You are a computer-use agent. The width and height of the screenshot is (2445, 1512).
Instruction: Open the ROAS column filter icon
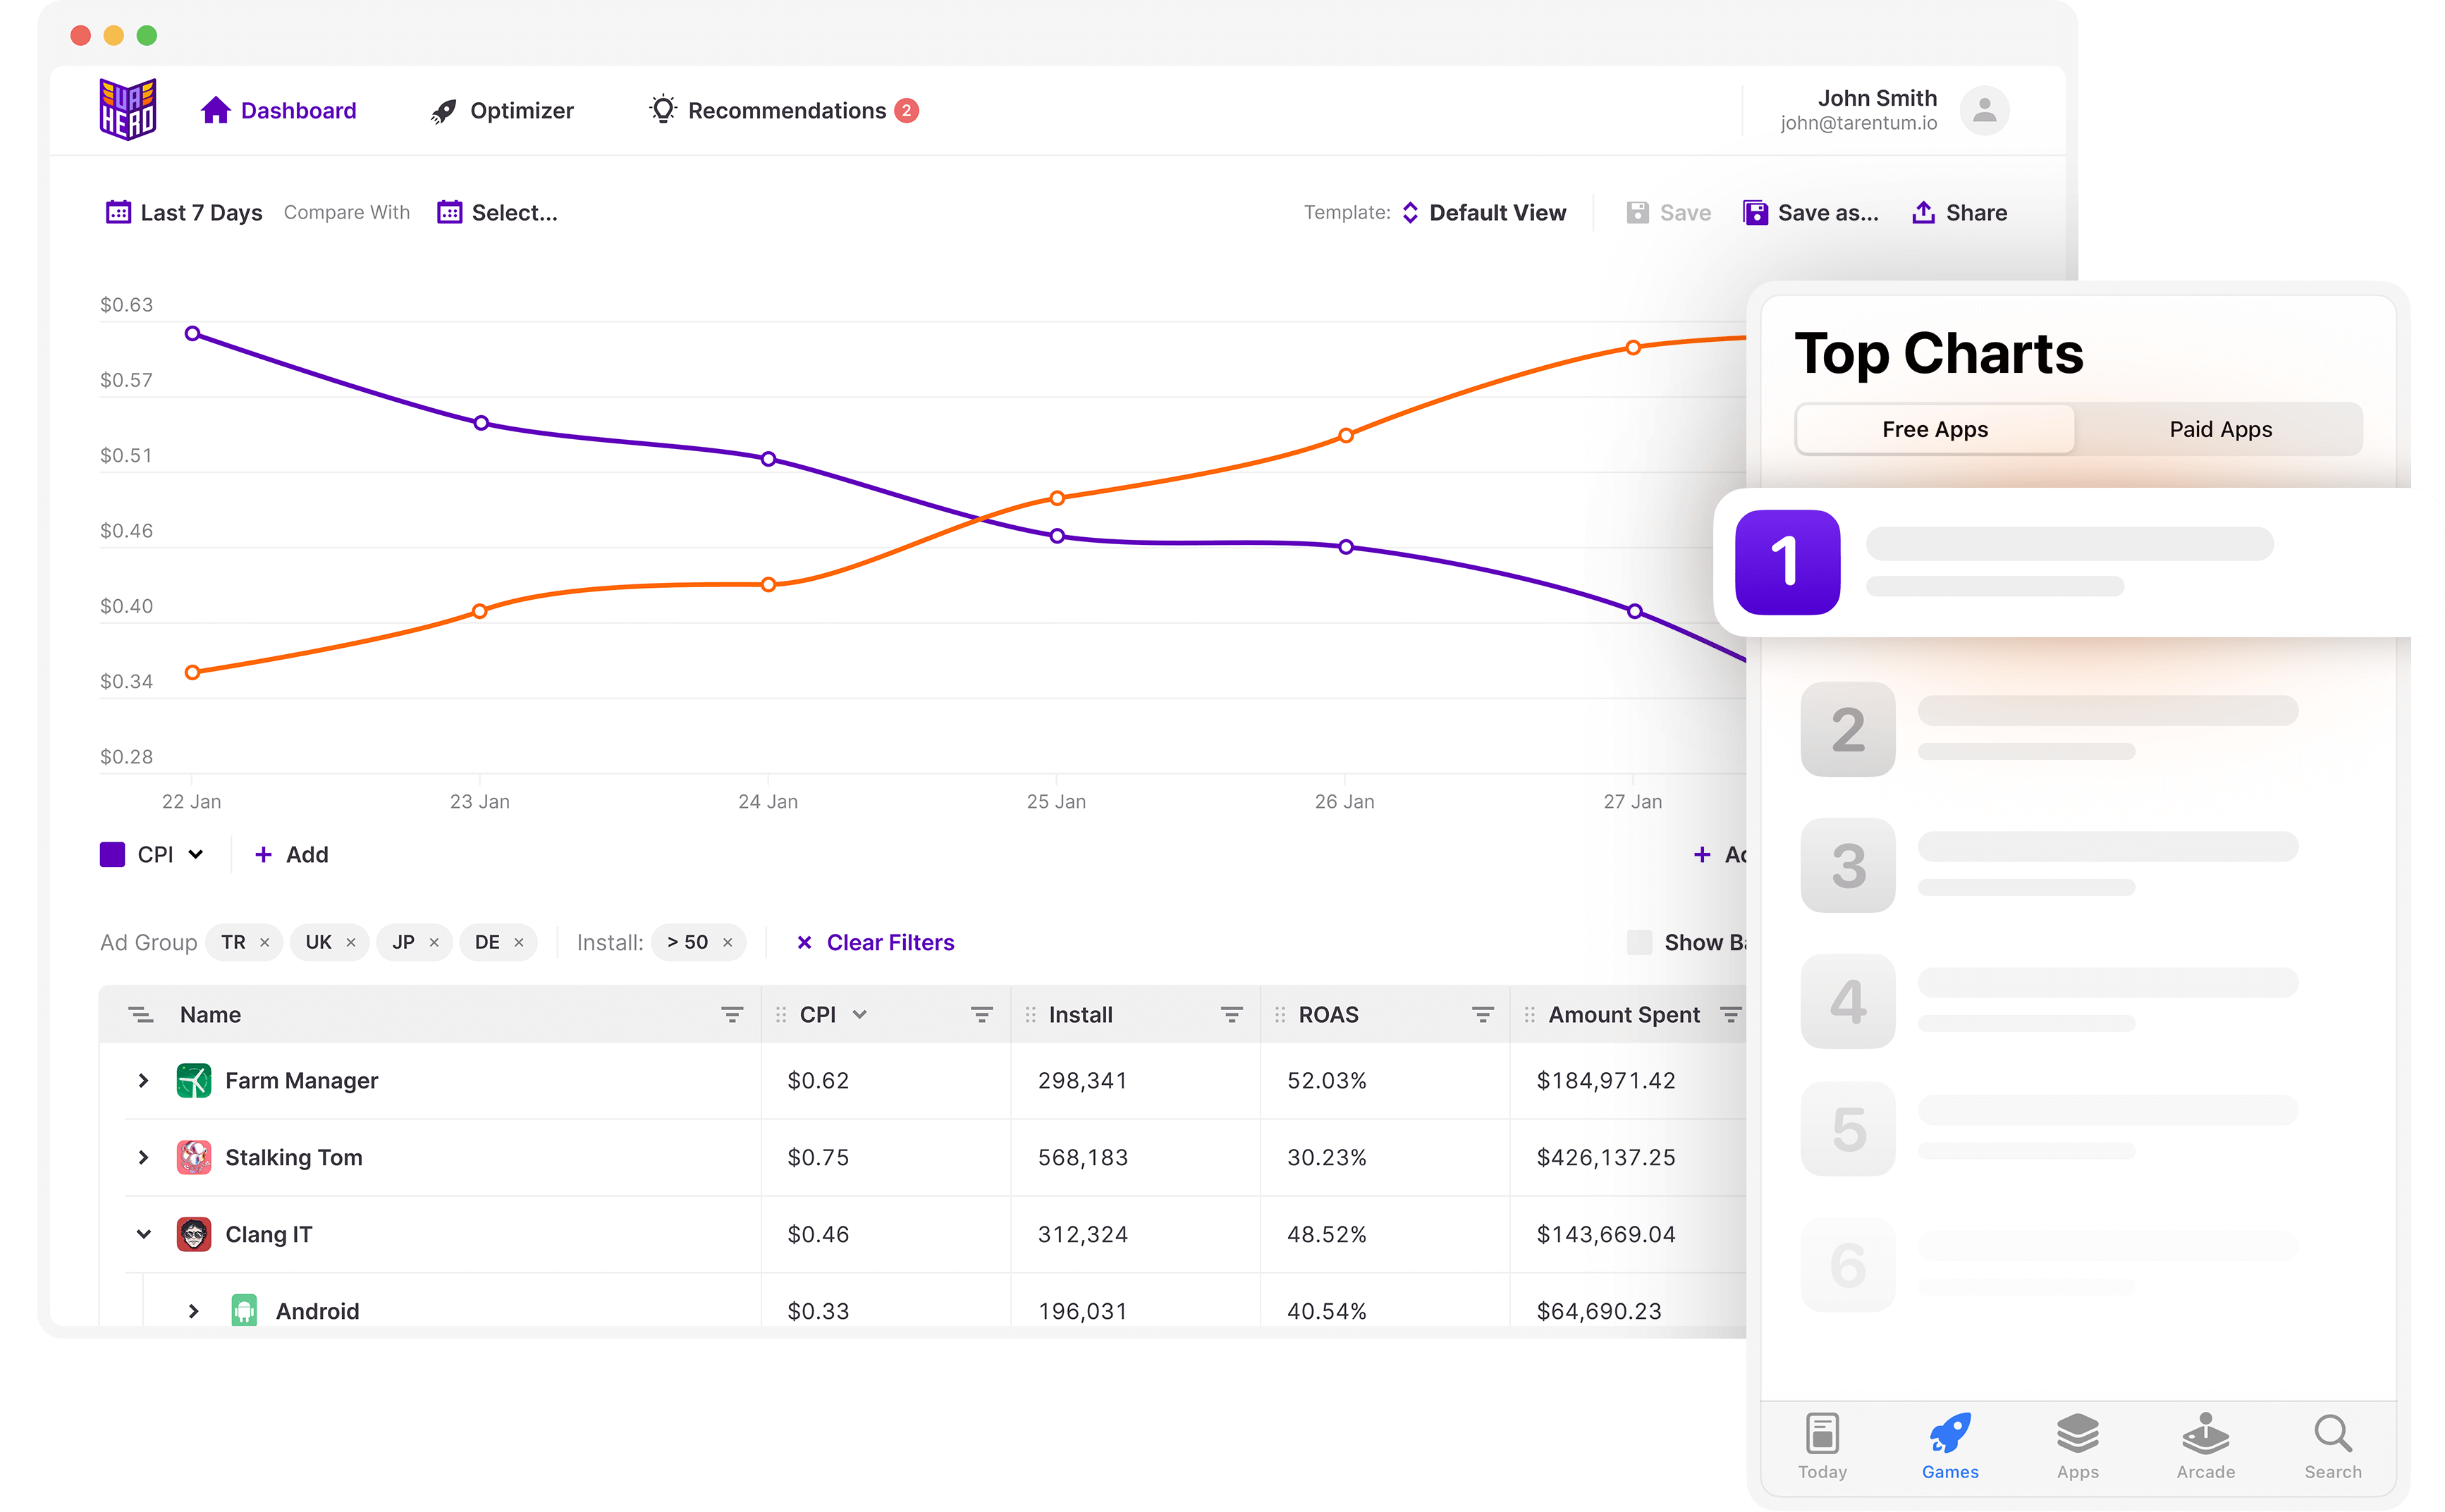(1482, 1014)
